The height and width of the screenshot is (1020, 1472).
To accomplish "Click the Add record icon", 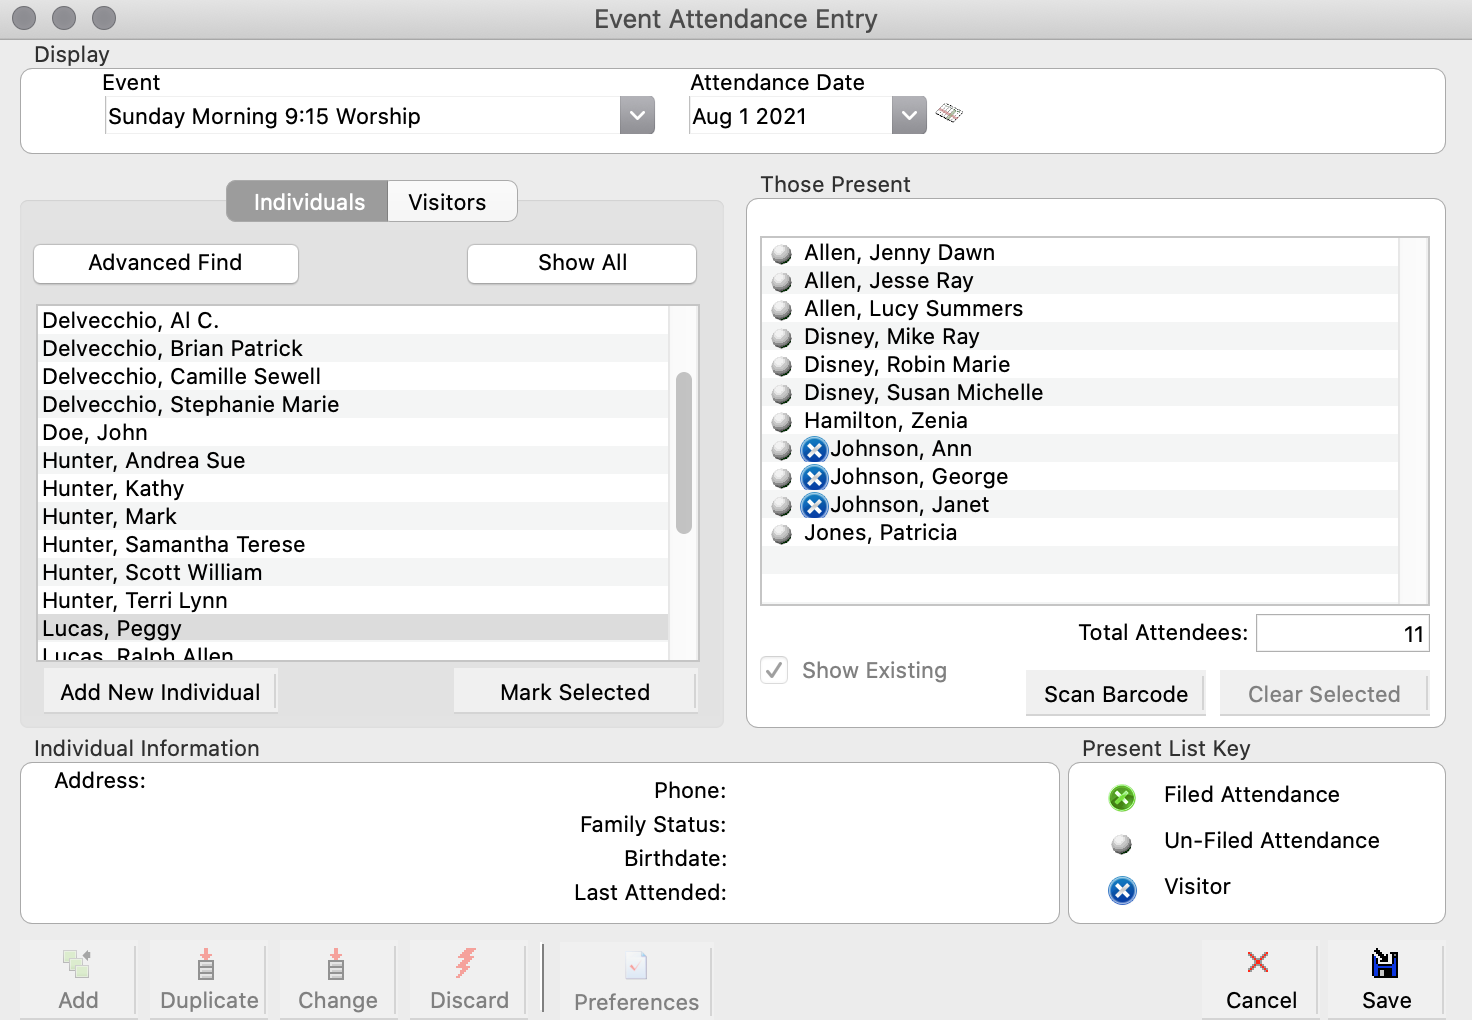I will coord(77,964).
